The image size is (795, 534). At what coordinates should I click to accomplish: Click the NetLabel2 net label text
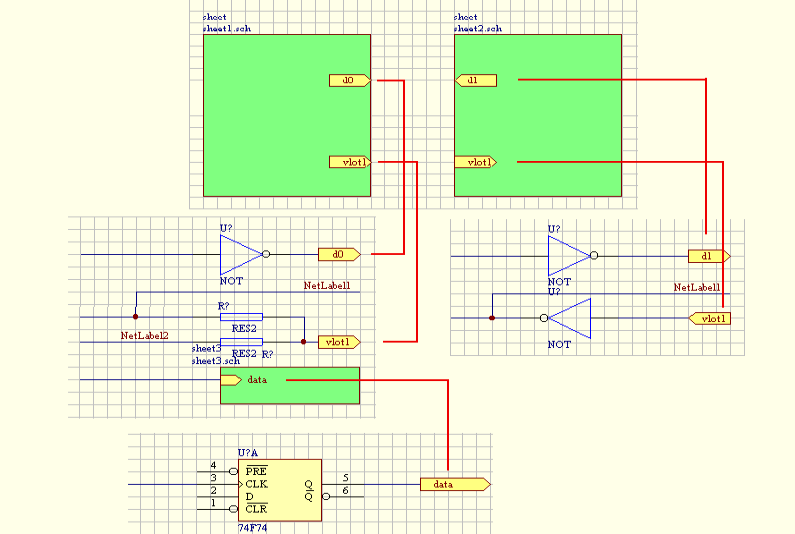pyautogui.click(x=145, y=335)
